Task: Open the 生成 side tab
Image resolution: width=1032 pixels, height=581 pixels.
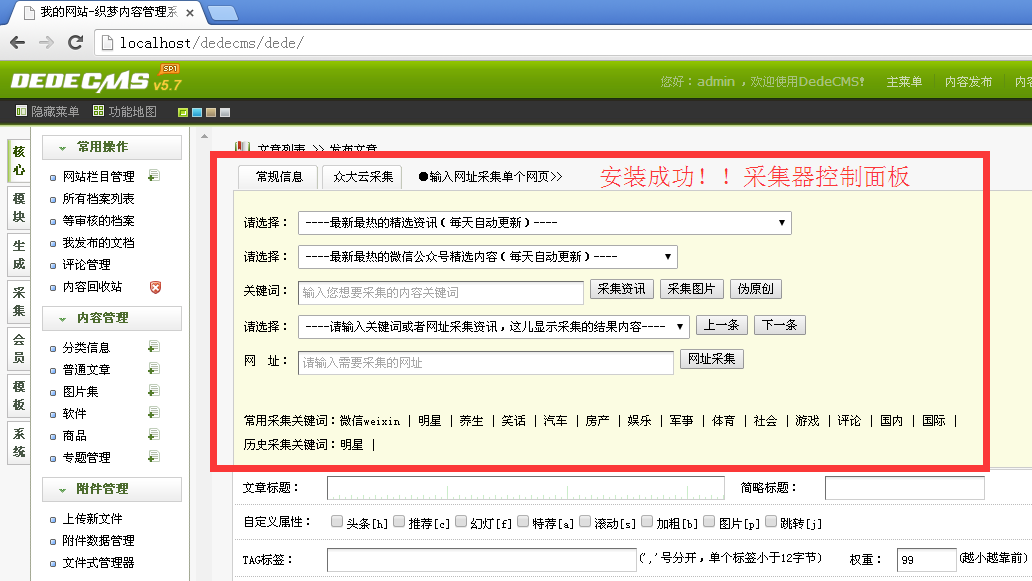Action: coord(18,255)
